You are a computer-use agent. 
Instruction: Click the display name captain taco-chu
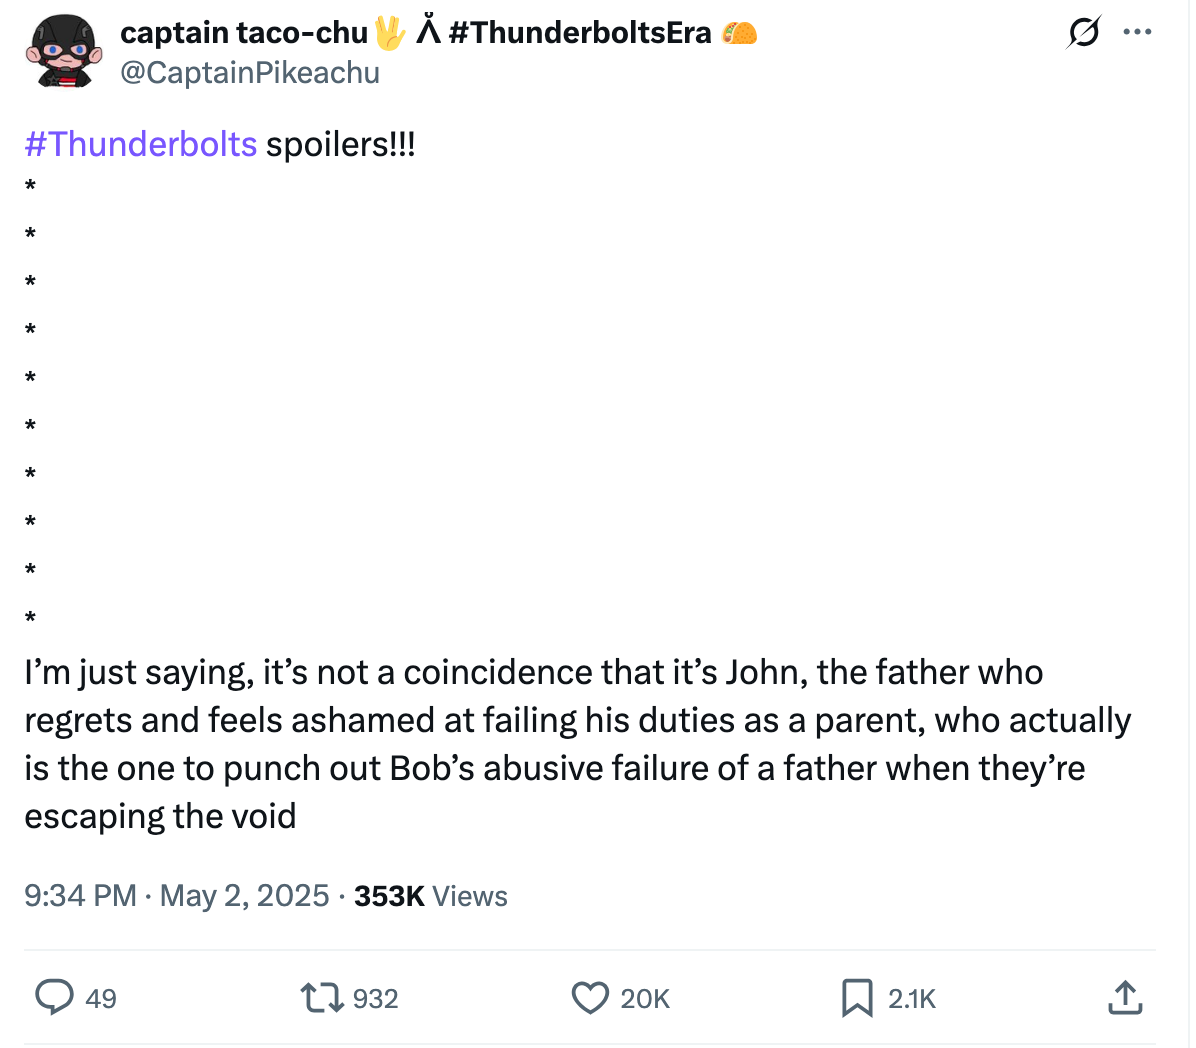coord(243,31)
